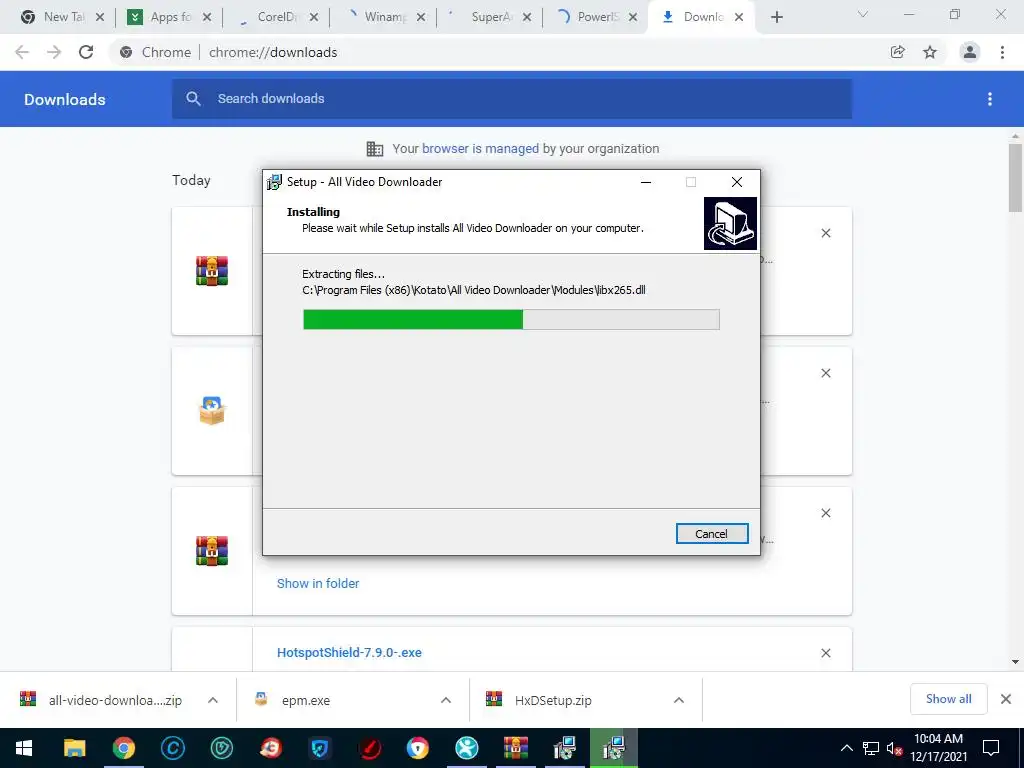Open Google Chrome from taskbar
The width and height of the screenshot is (1024, 768).
coord(123,748)
